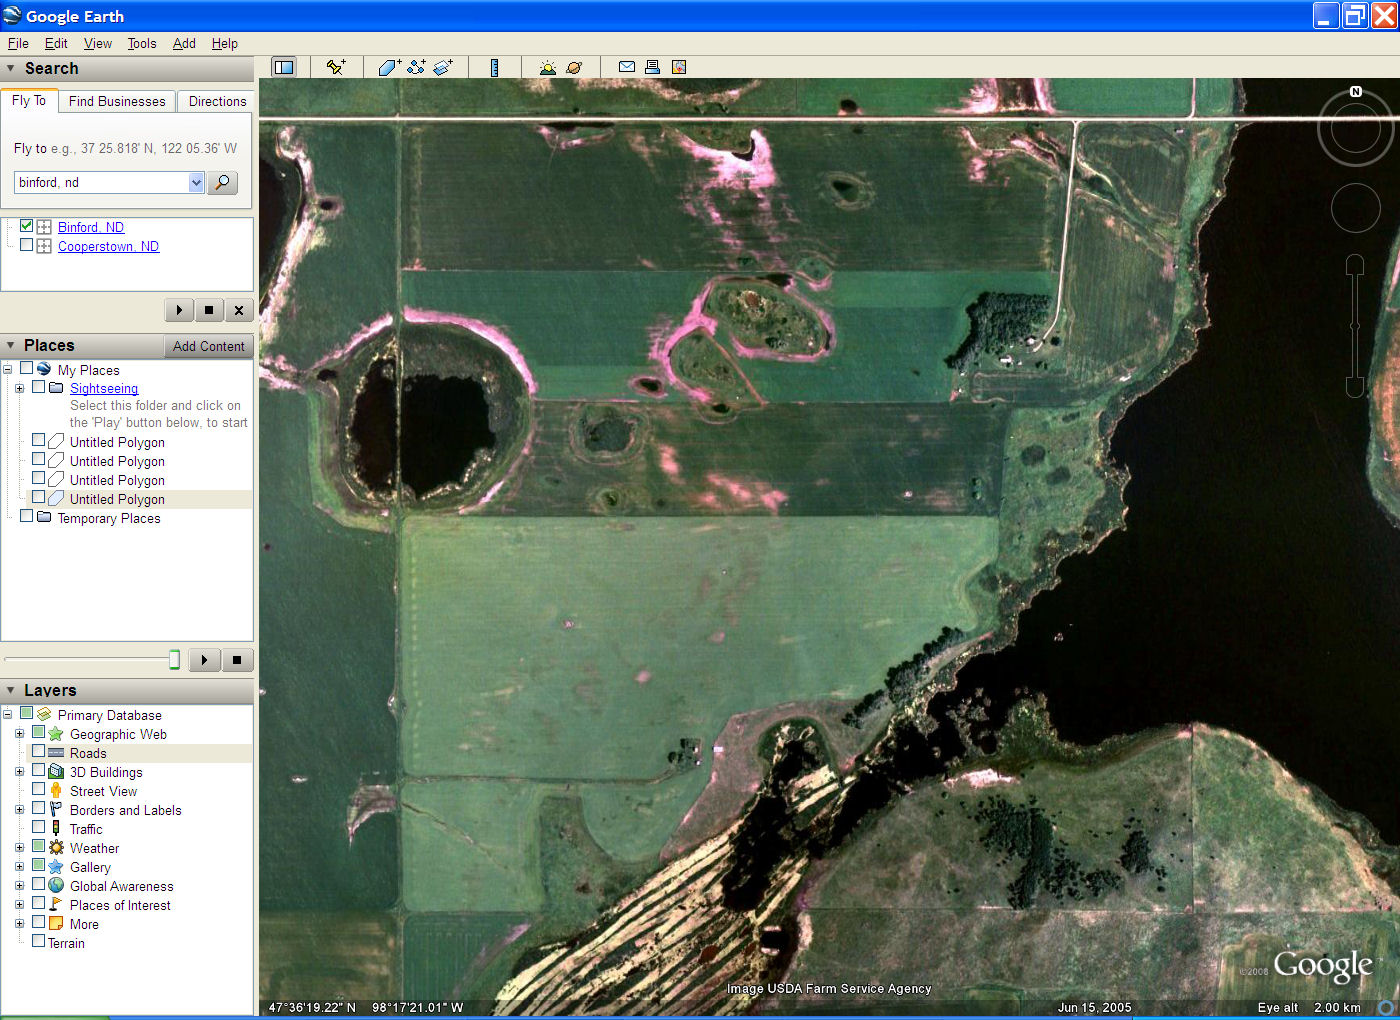Open the View menu

(x=98, y=43)
